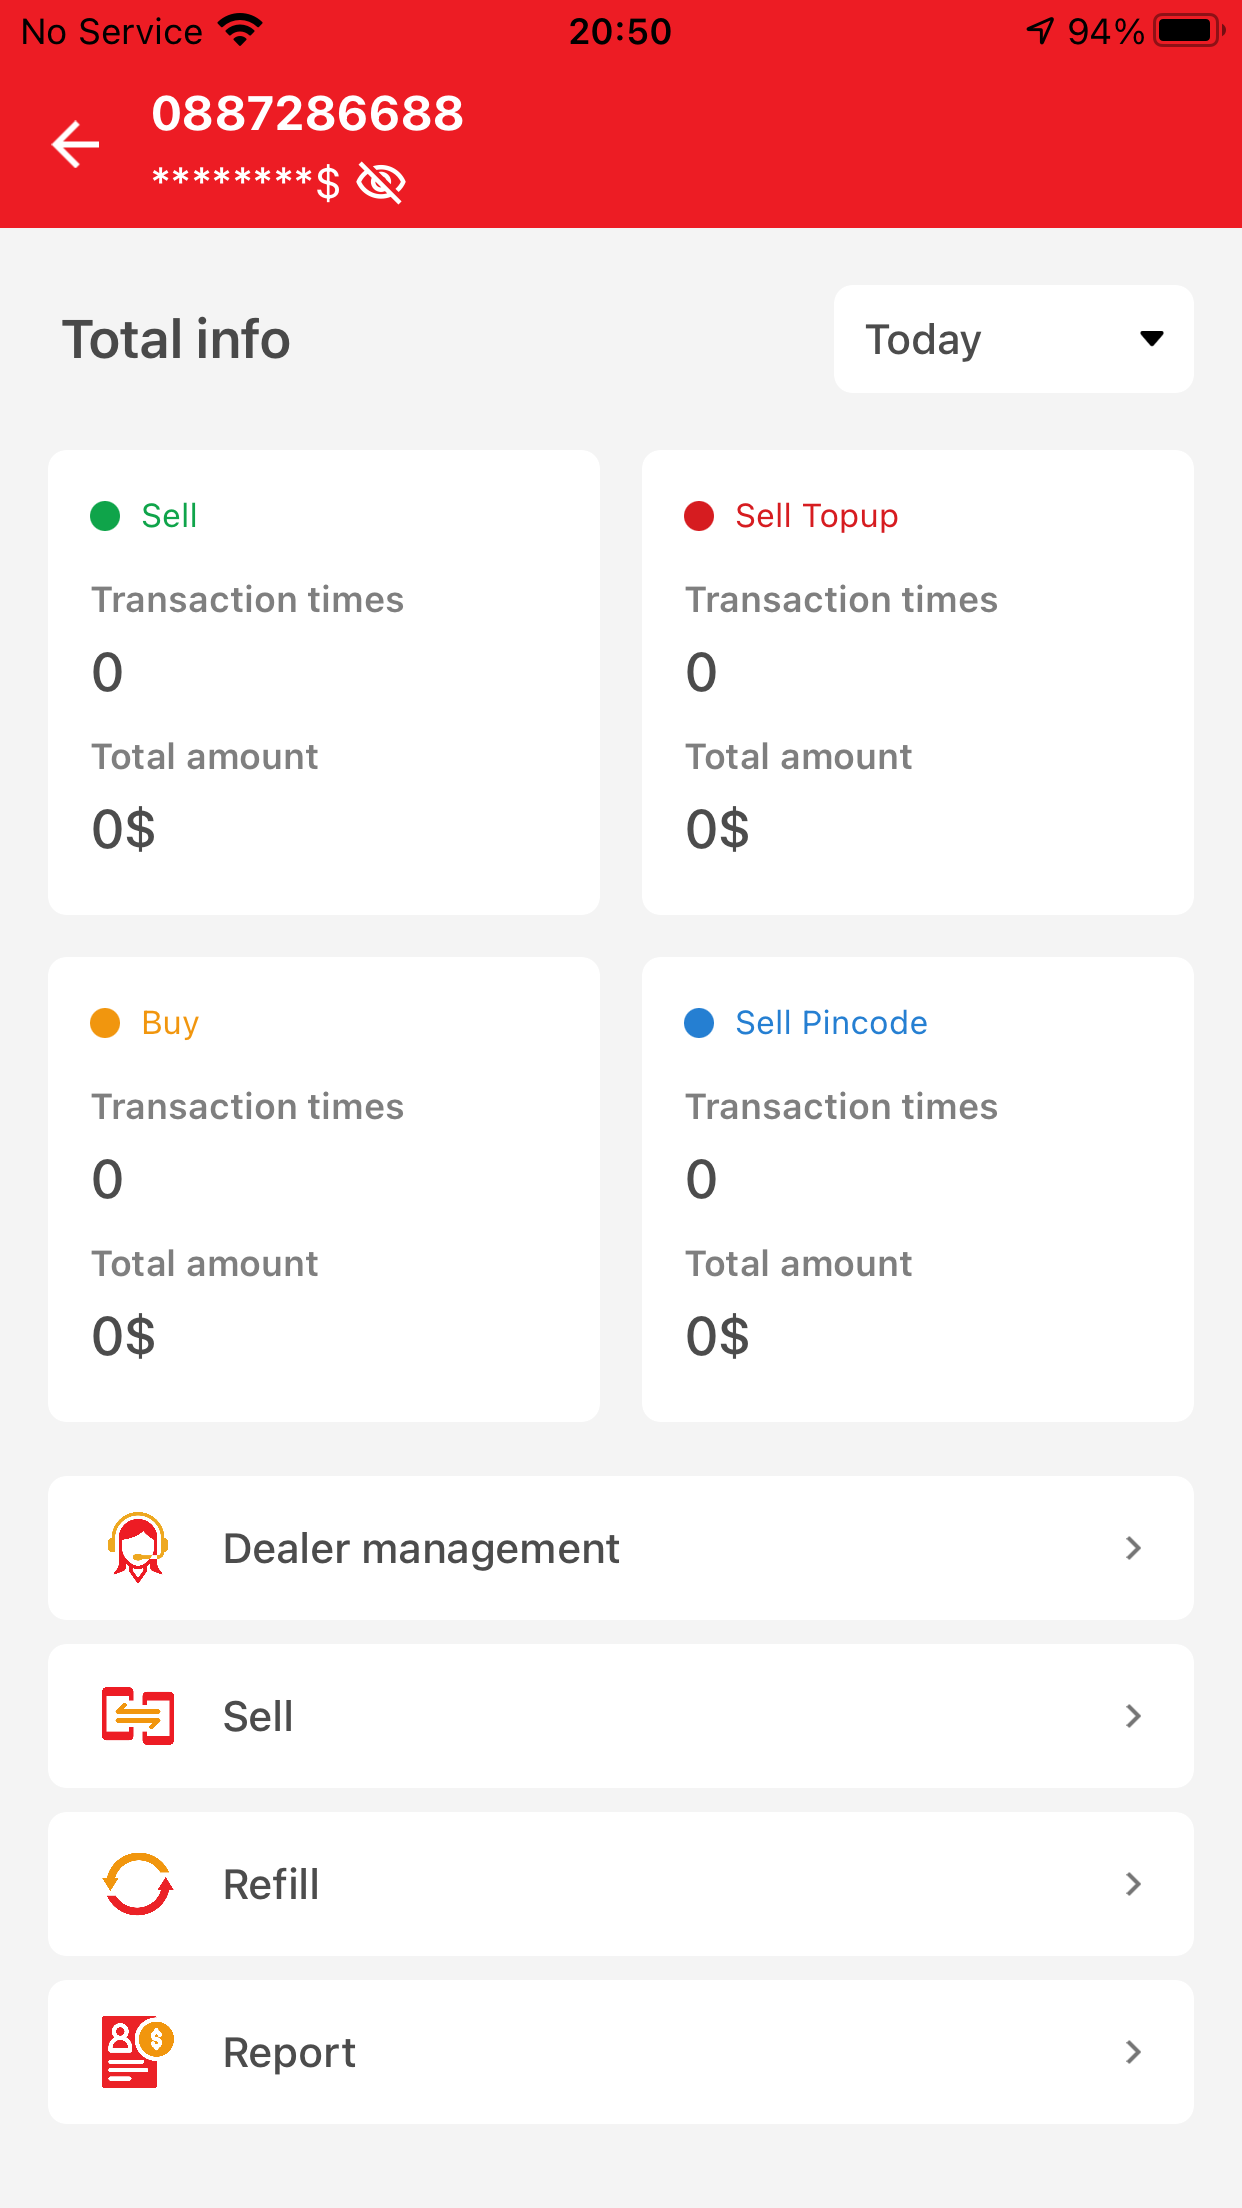Viewport: 1242px width, 2208px height.
Task: Toggle balance visibility eye icon
Action: [x=381, y=183]
